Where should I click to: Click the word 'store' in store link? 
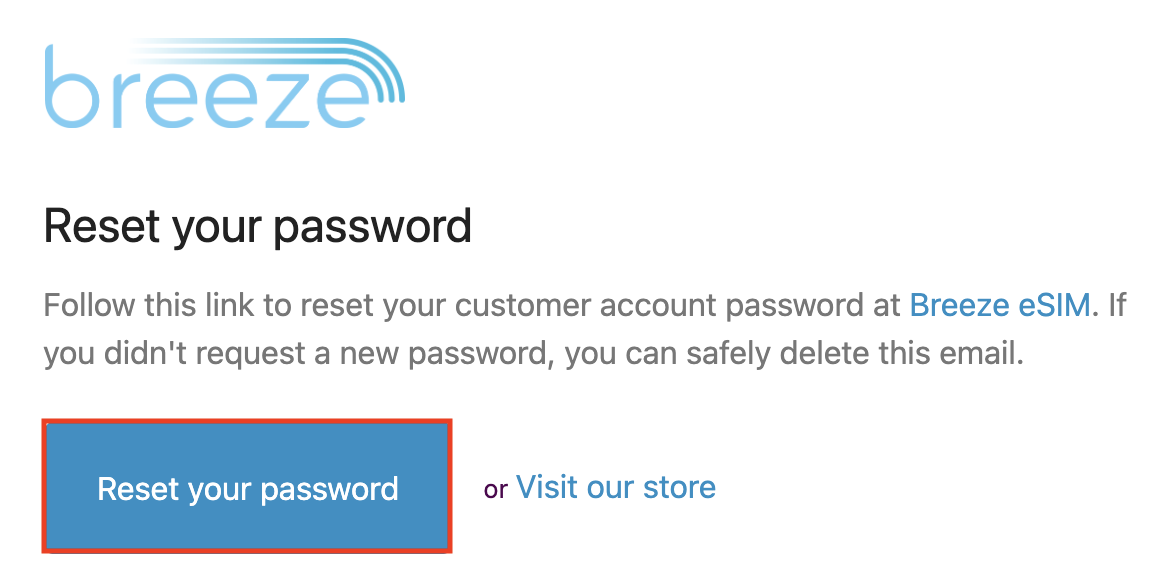pyautogui.click(x=679, y=487)
